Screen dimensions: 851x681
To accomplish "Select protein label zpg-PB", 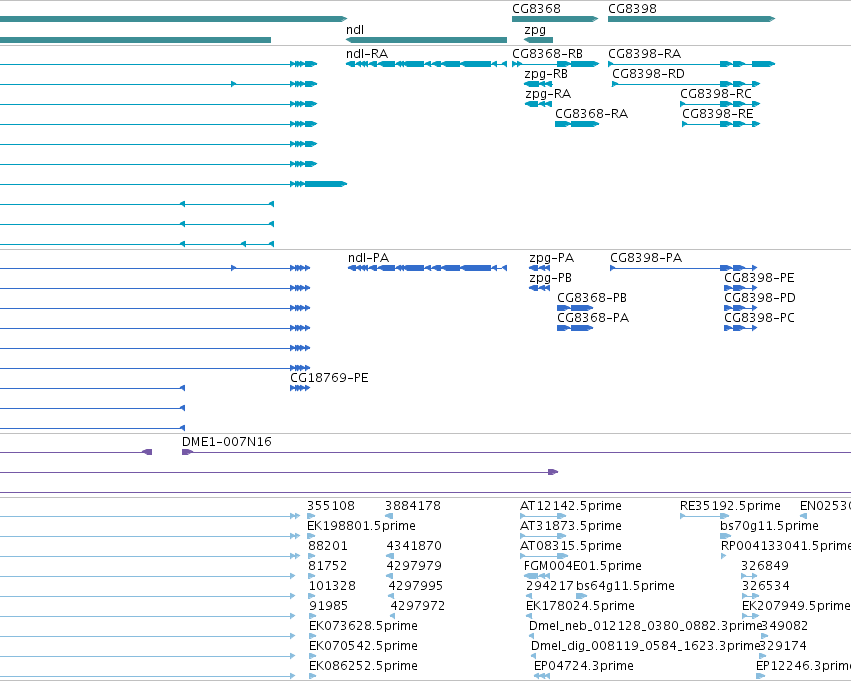I will click(550, 278).
